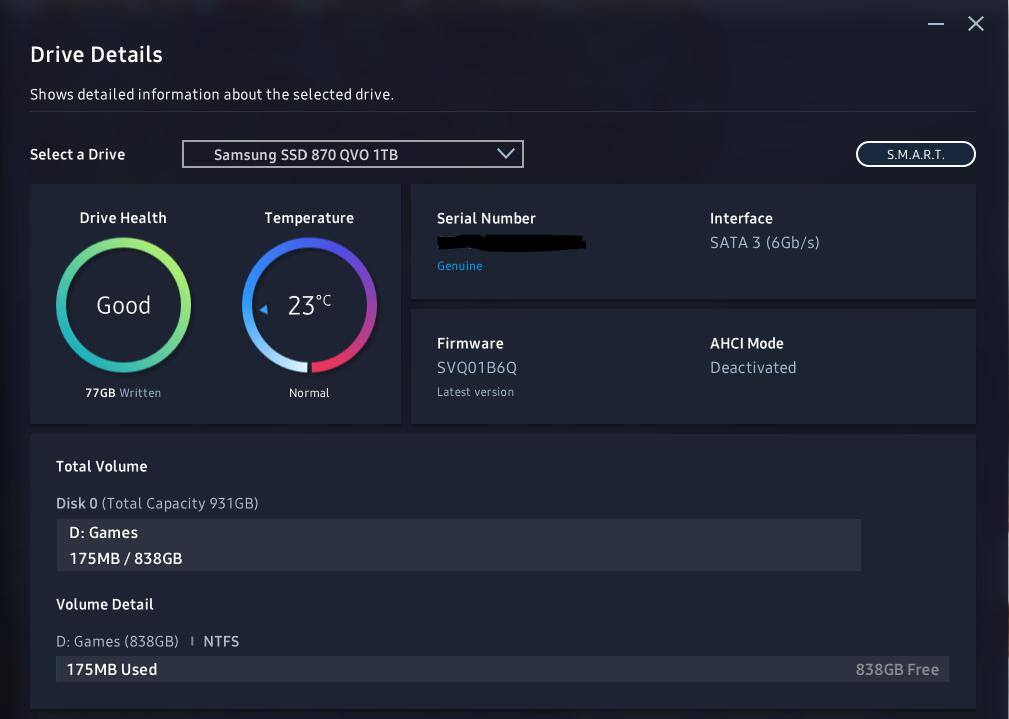Minimize the Drive Details window
Image resolution: width=1009 pixels, height=719 pixels.
[936, 24]
